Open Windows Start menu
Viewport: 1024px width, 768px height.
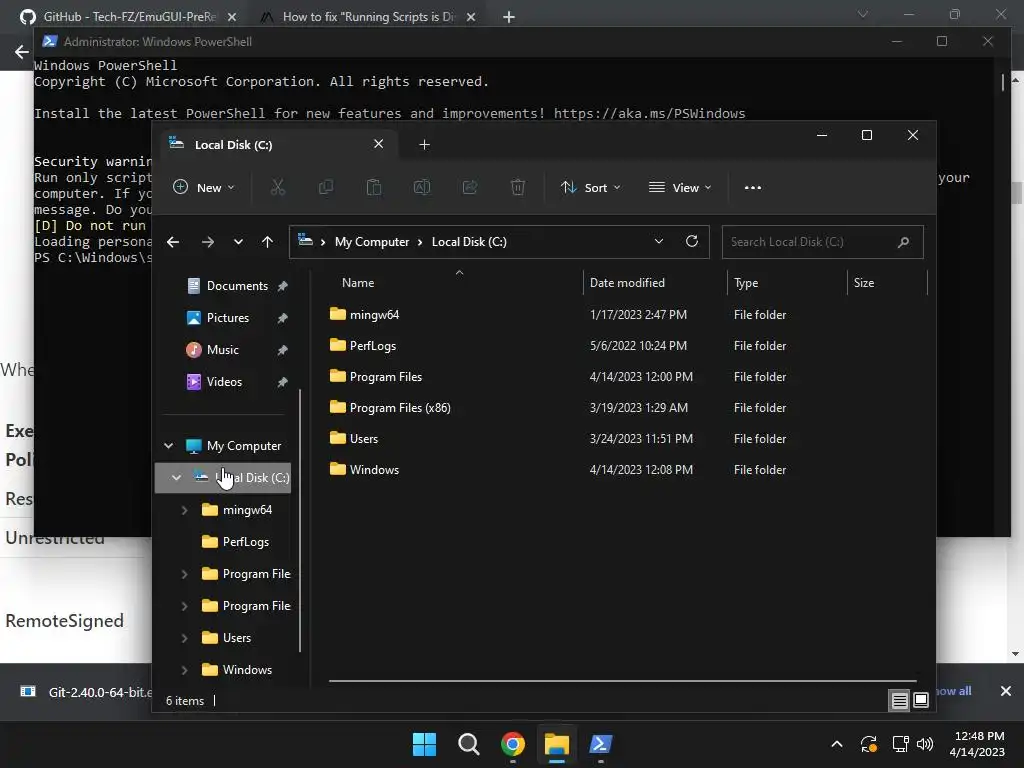[424, 744]
